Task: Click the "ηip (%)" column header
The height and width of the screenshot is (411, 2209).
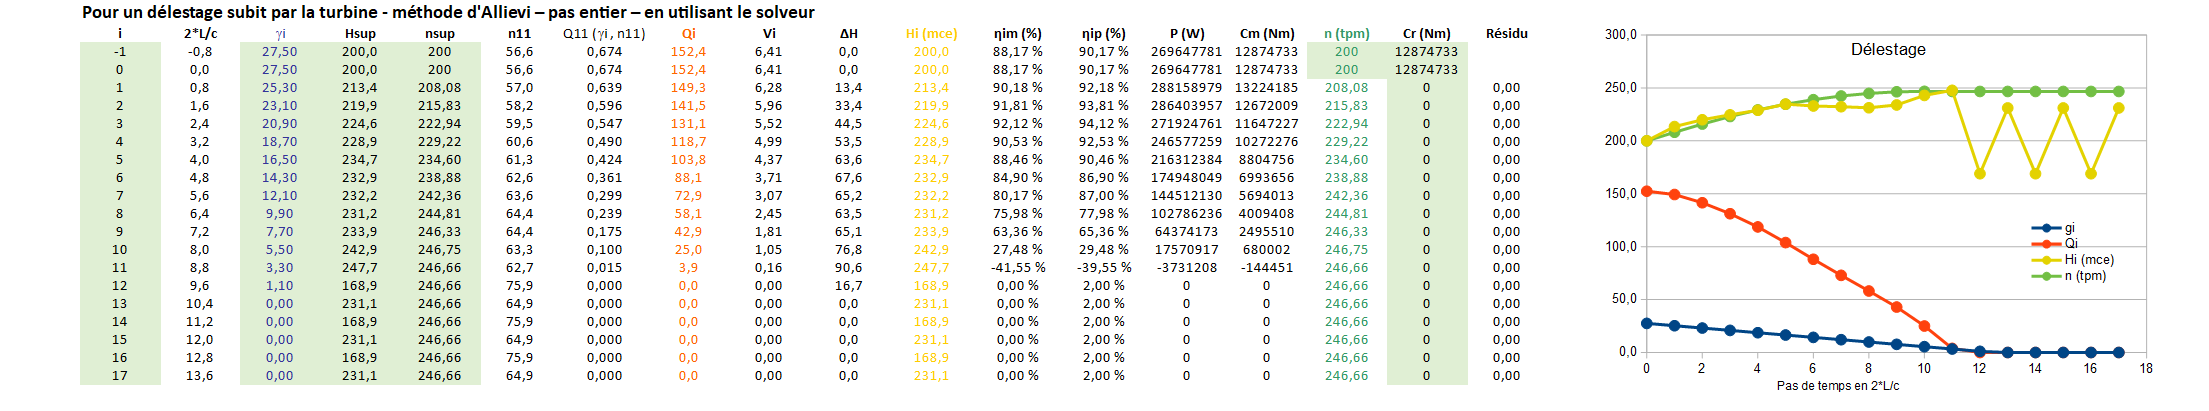Action: pyautogui.click(x=1103, y=34)
